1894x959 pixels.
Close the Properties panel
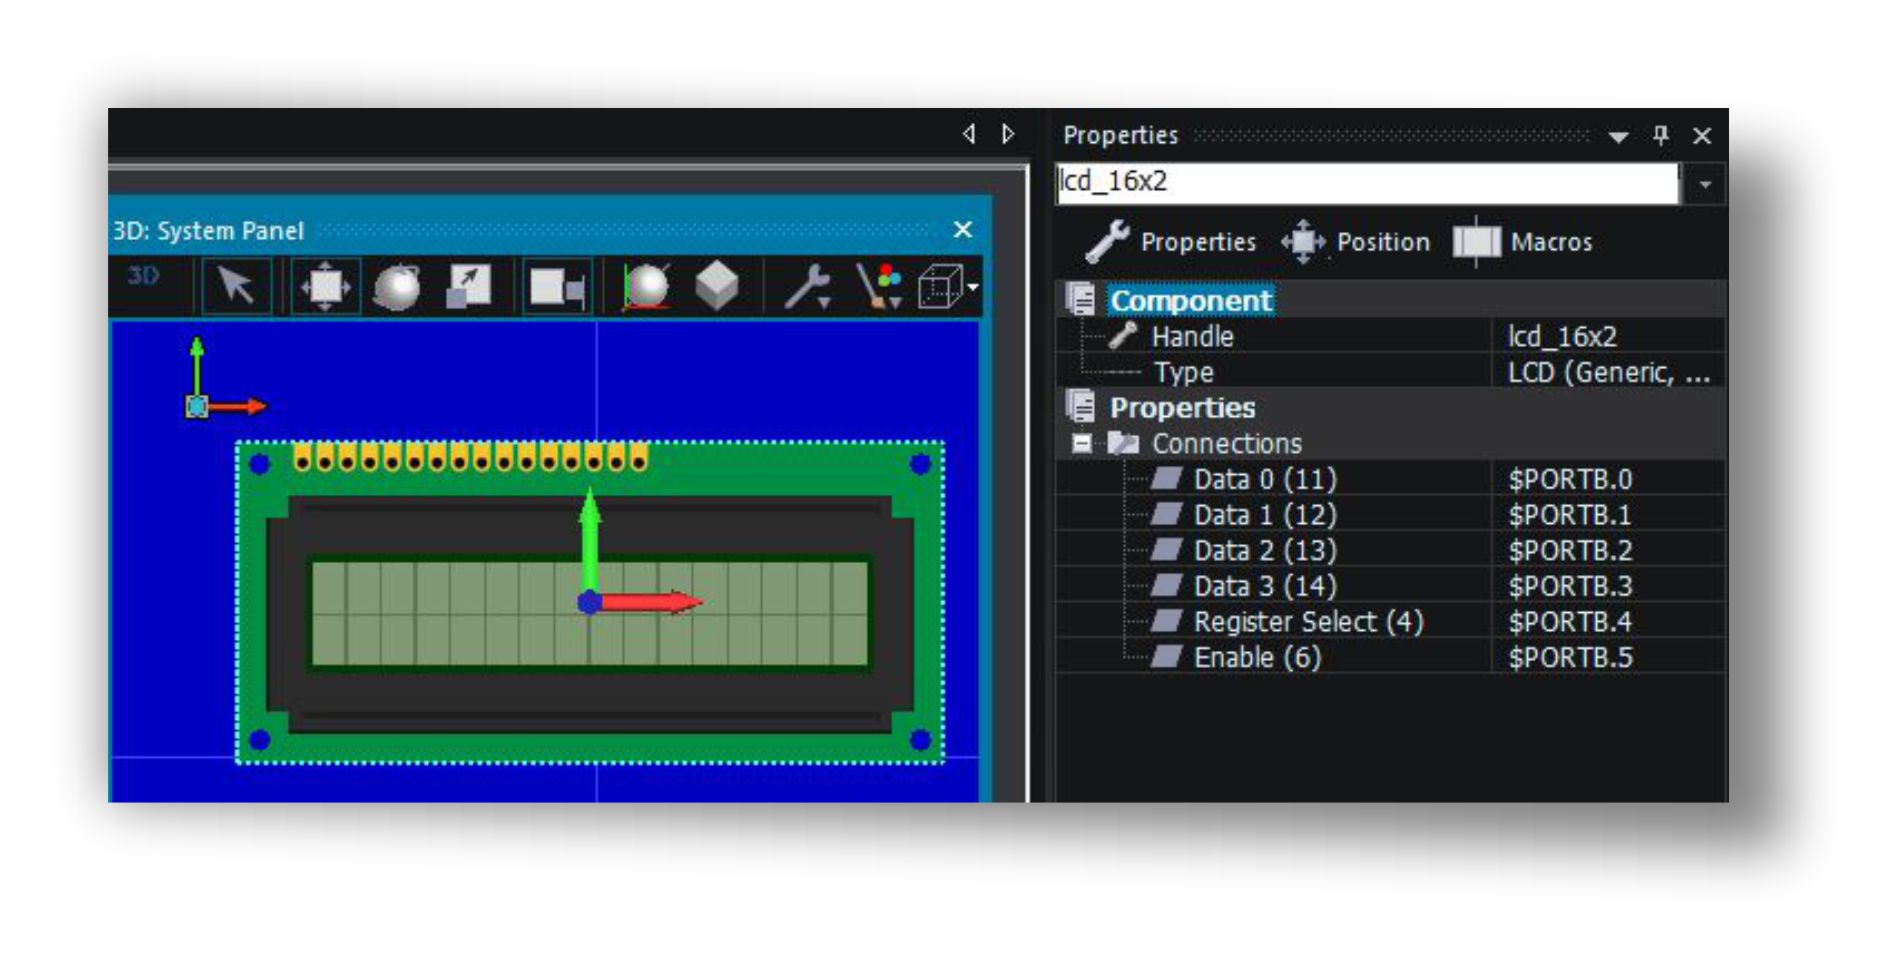coord(1702,136)
